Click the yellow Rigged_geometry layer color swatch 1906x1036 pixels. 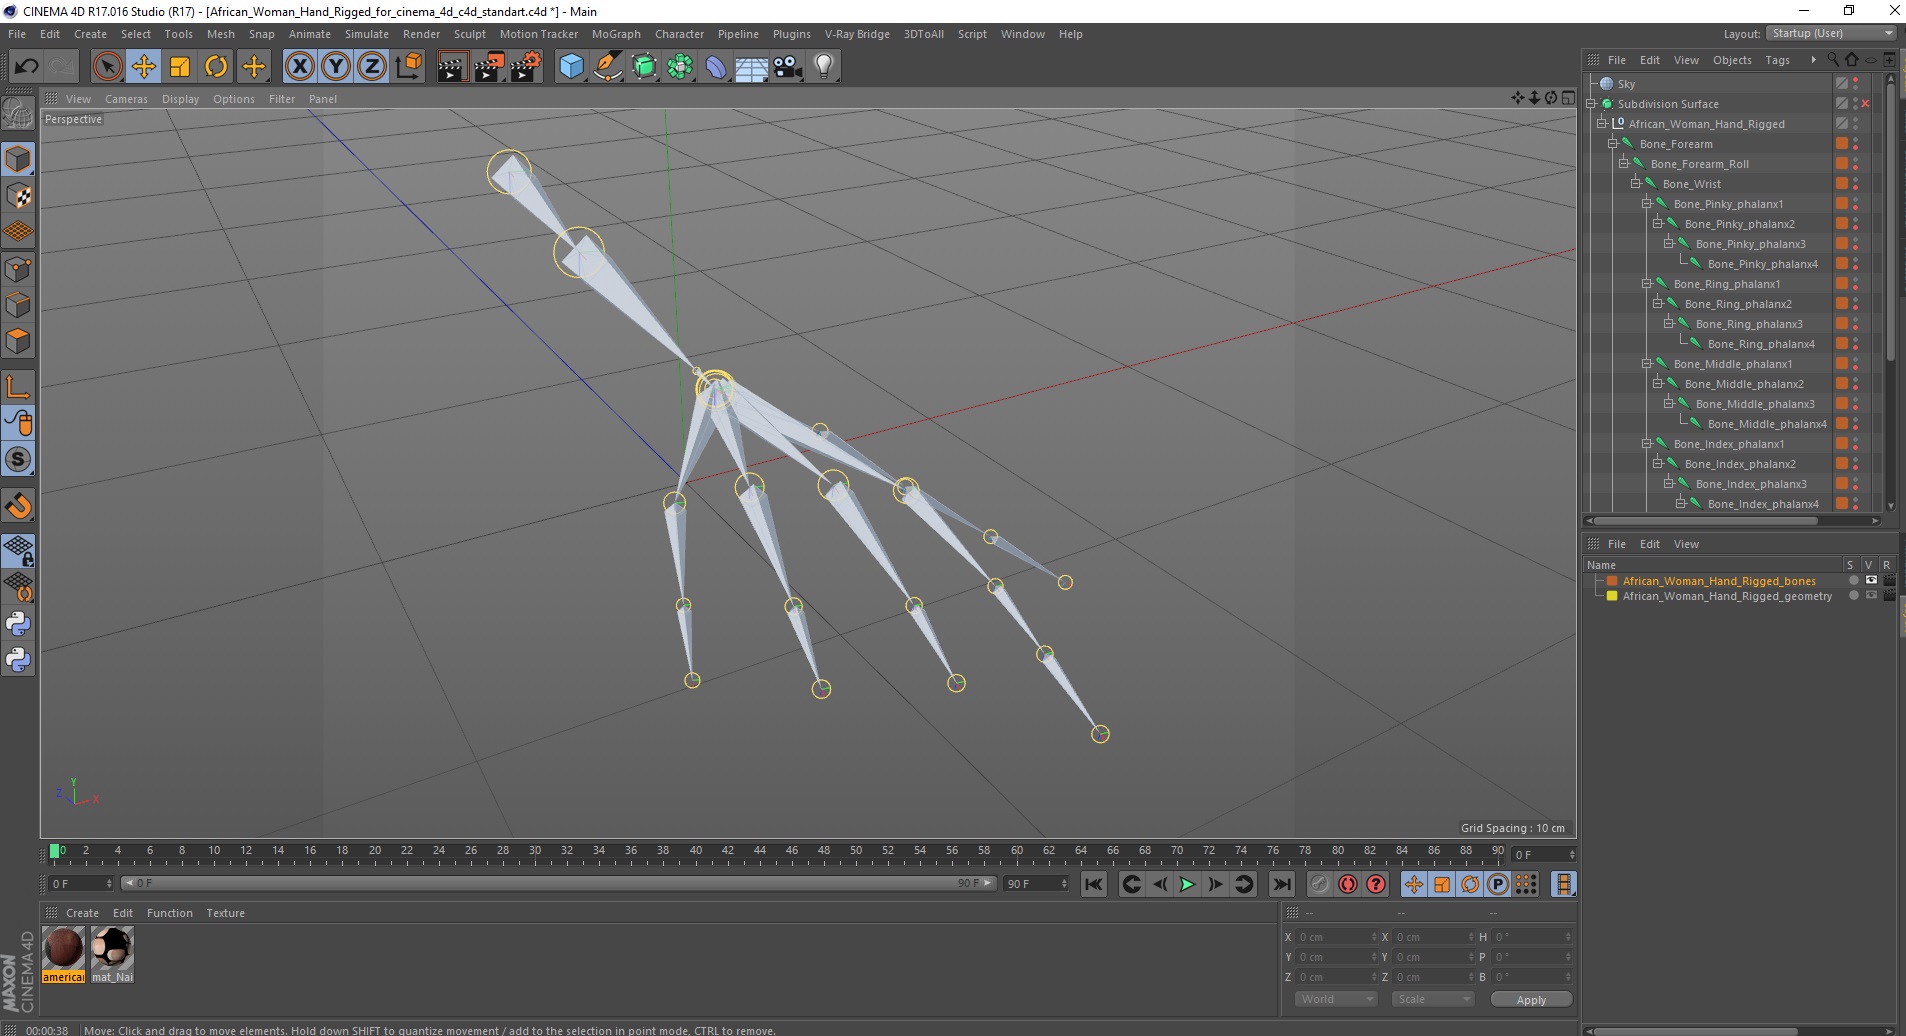(x=1612, y=596)
